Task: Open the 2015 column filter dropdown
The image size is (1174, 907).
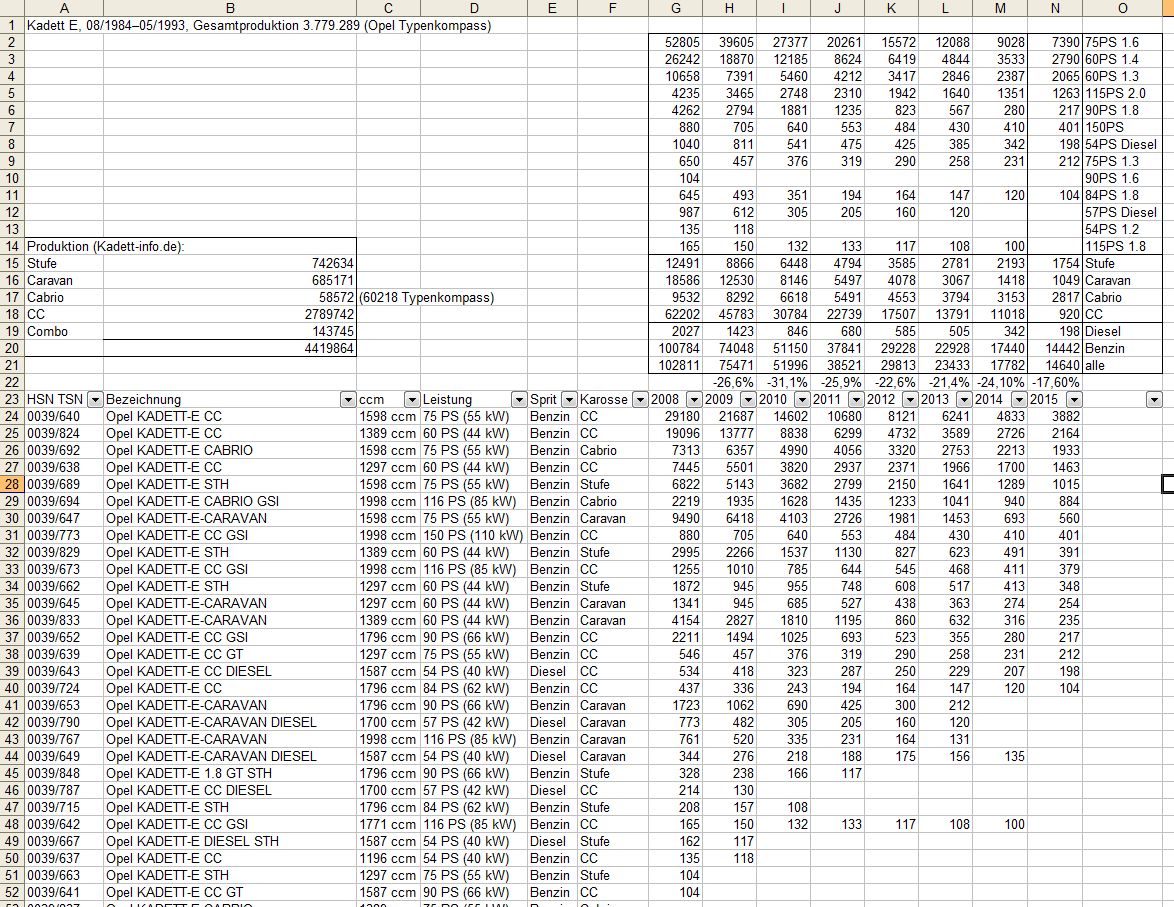Action: tap(1072, 399)
